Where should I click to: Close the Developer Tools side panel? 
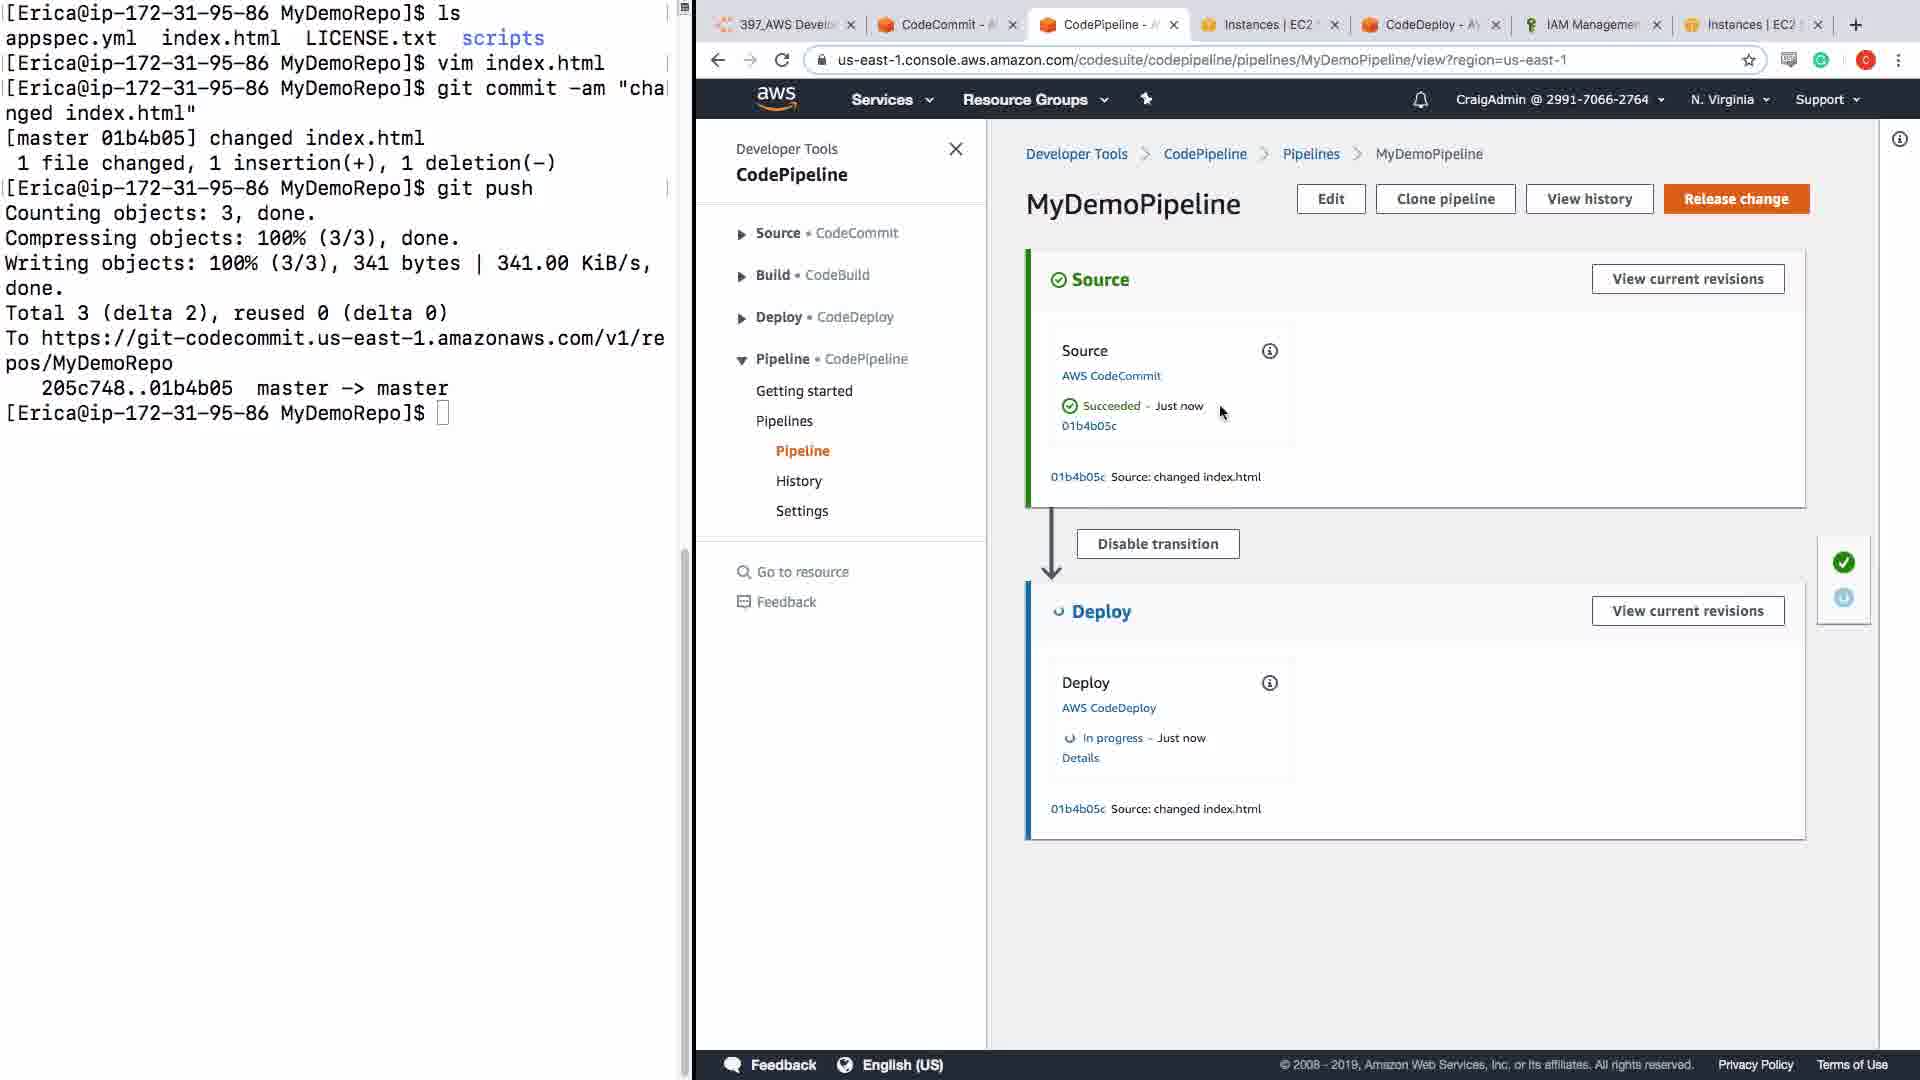(955, 149)
